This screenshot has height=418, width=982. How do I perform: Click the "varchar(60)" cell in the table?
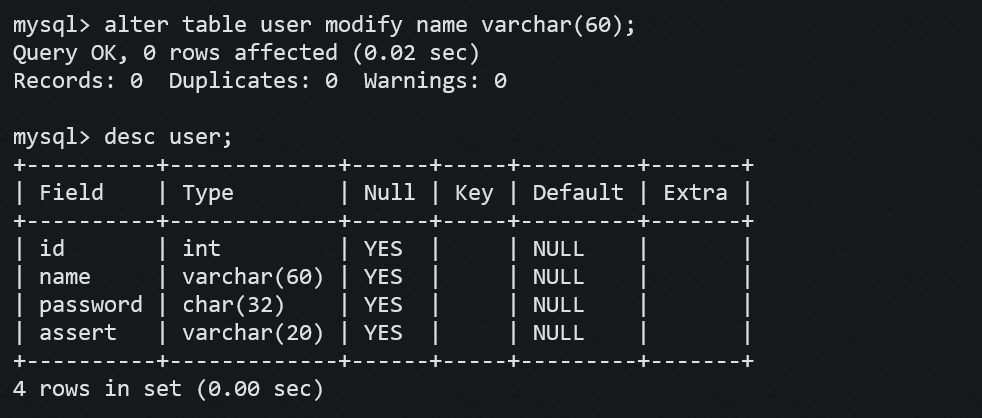coord(253,277)
